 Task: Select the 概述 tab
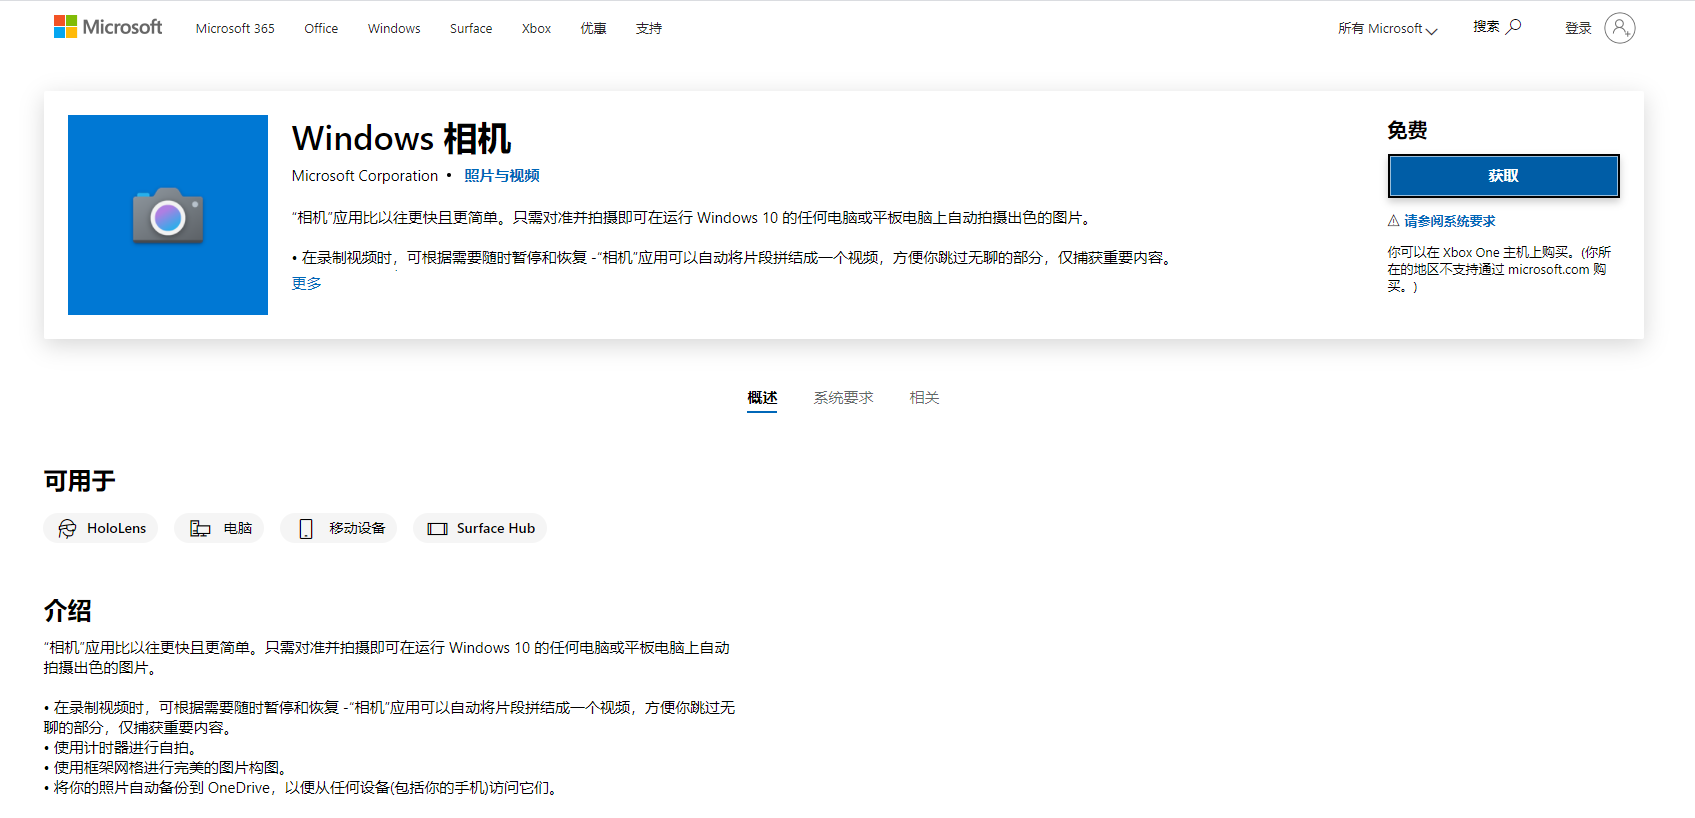click(762, 398)
